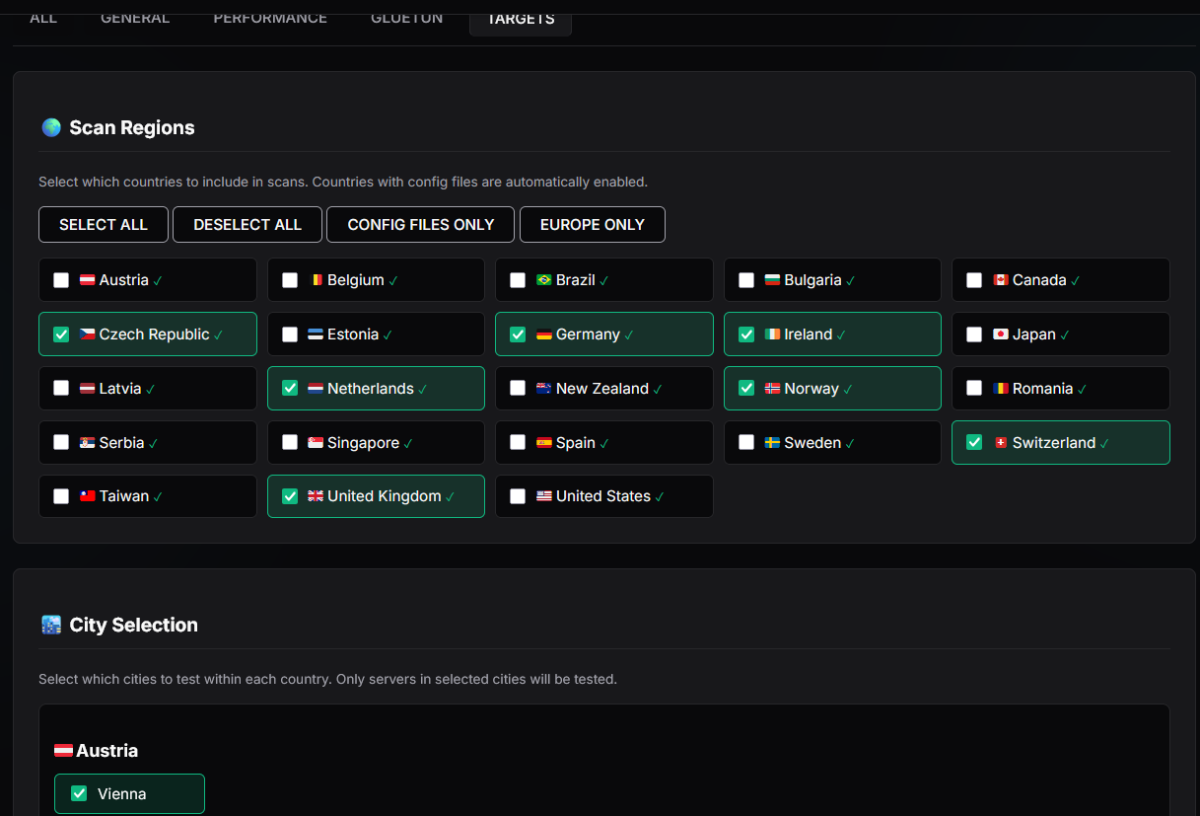Click the Canada flag icon
This screenshot has width=1200, height=816.
[1000, 281]
